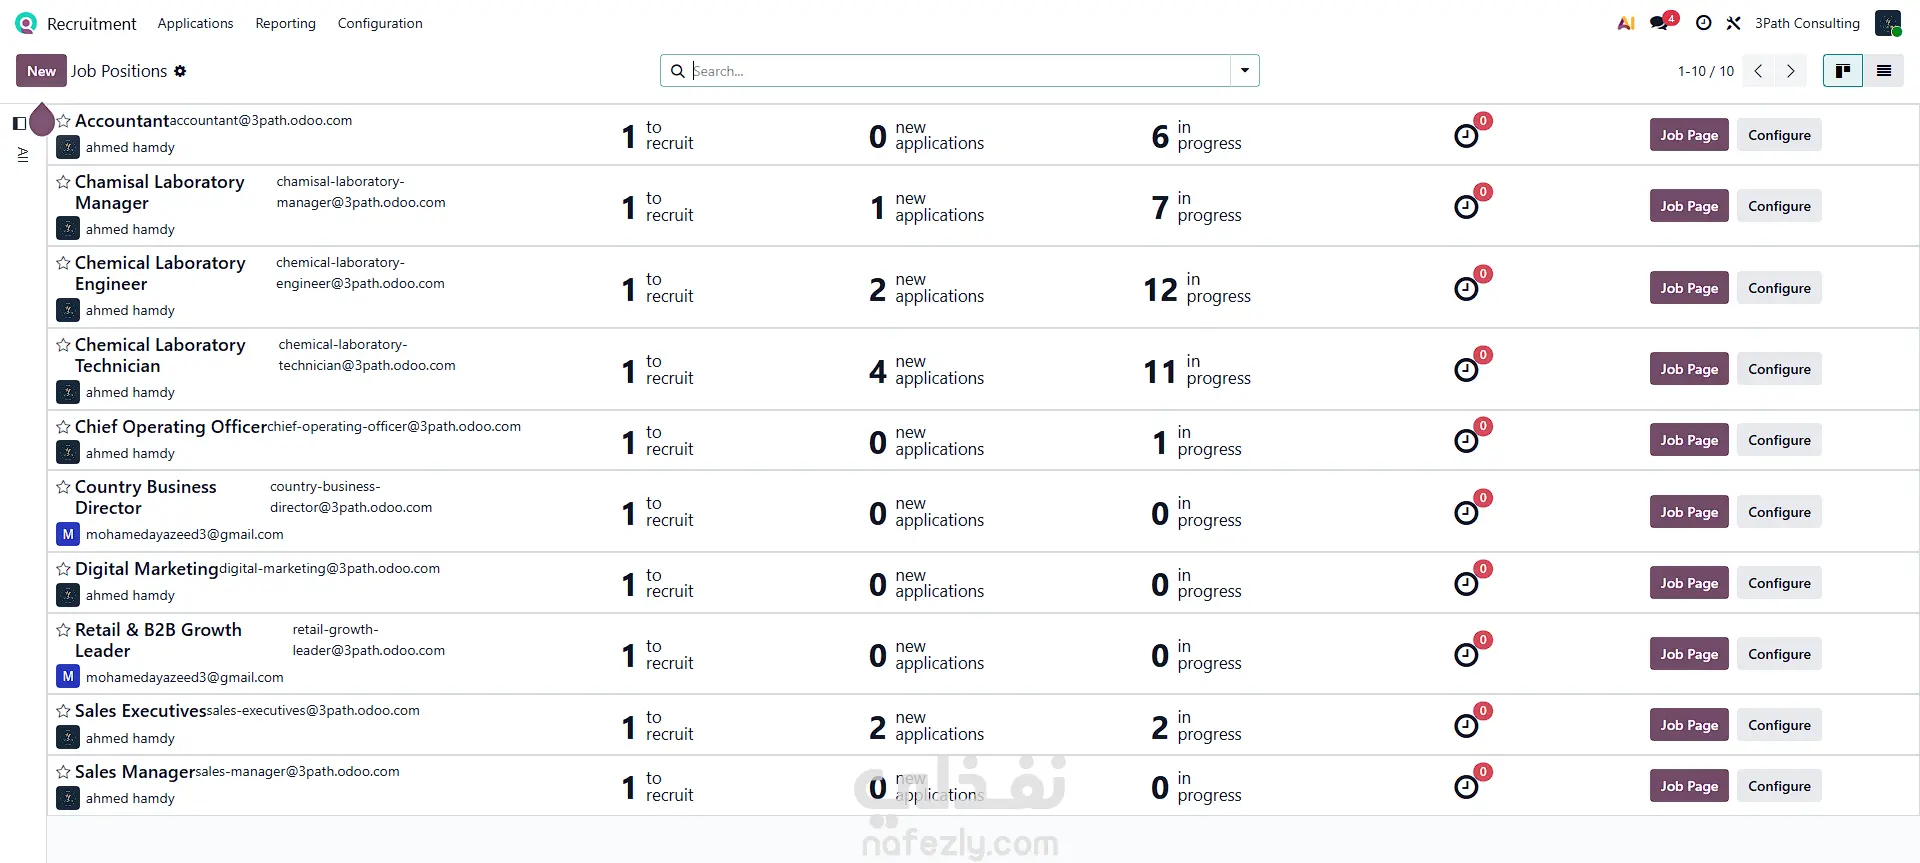
Task: Star the Chief Operating Officer position
Action: tap(64, 427)
